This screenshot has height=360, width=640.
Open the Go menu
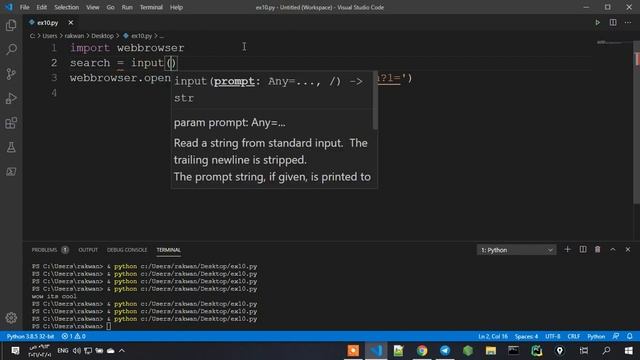110,7
